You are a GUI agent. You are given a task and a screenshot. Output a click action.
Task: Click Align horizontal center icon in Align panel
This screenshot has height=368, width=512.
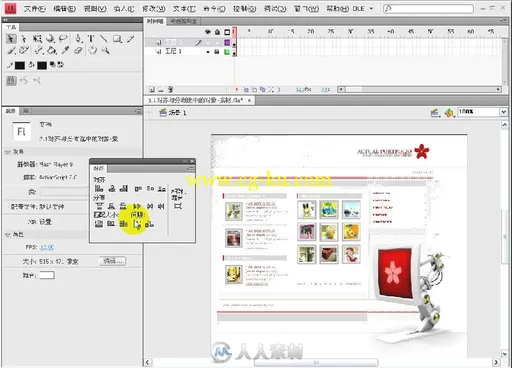point(112,189)
